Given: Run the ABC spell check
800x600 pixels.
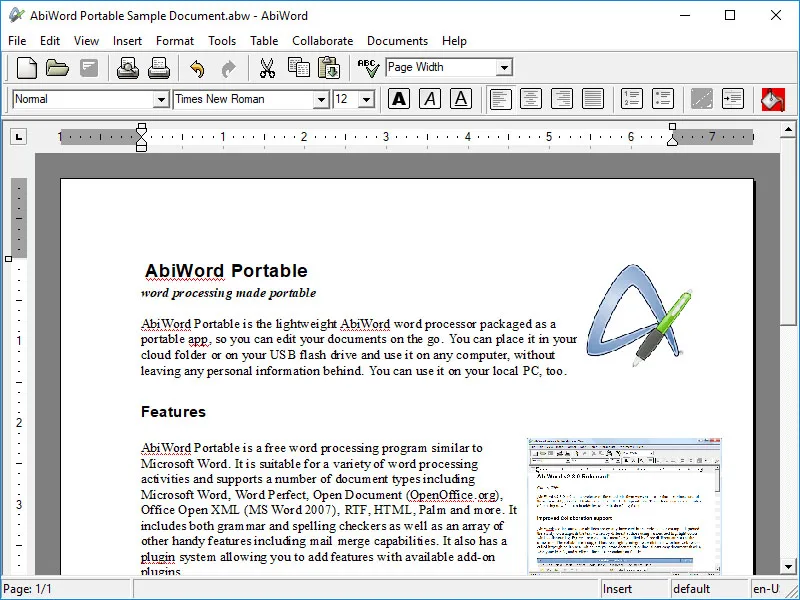Looking at the screenshot, I should tap(368, 68).
